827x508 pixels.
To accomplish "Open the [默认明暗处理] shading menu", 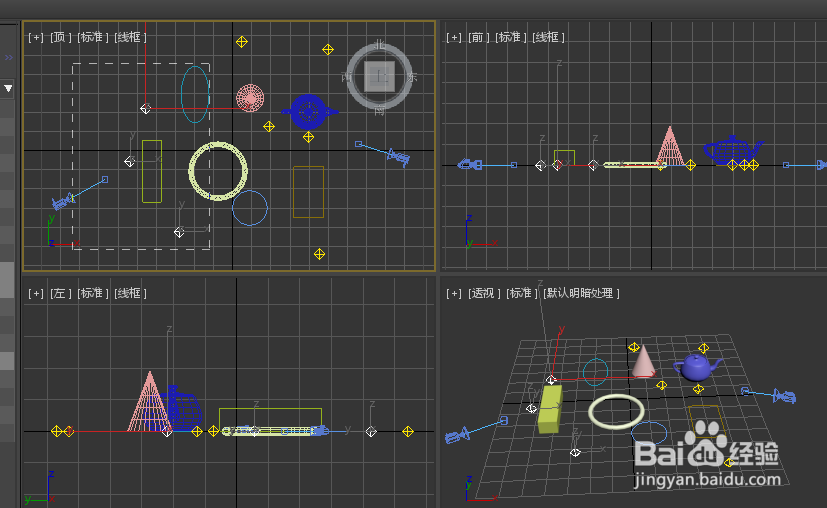I will tap(581, 293).
